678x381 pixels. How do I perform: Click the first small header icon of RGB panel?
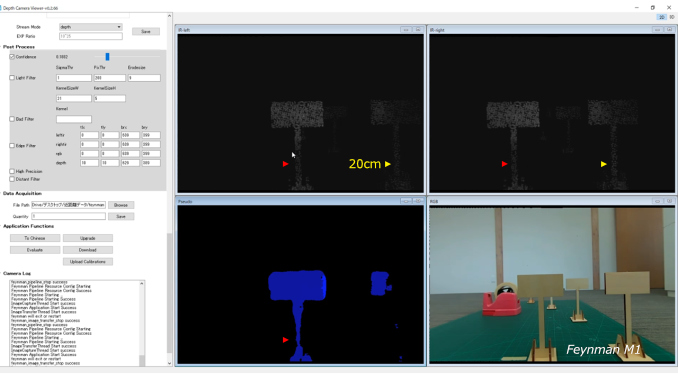(657, 201)
